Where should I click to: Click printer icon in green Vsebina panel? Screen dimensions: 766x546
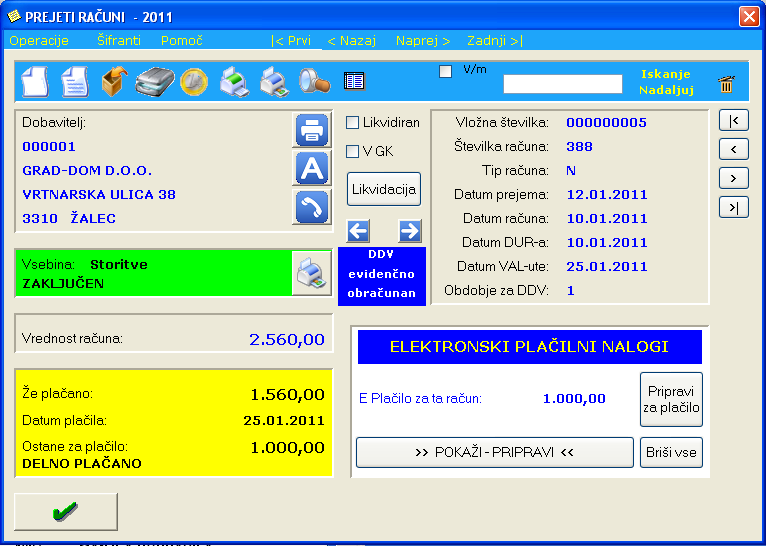click(x=310, y=273)
